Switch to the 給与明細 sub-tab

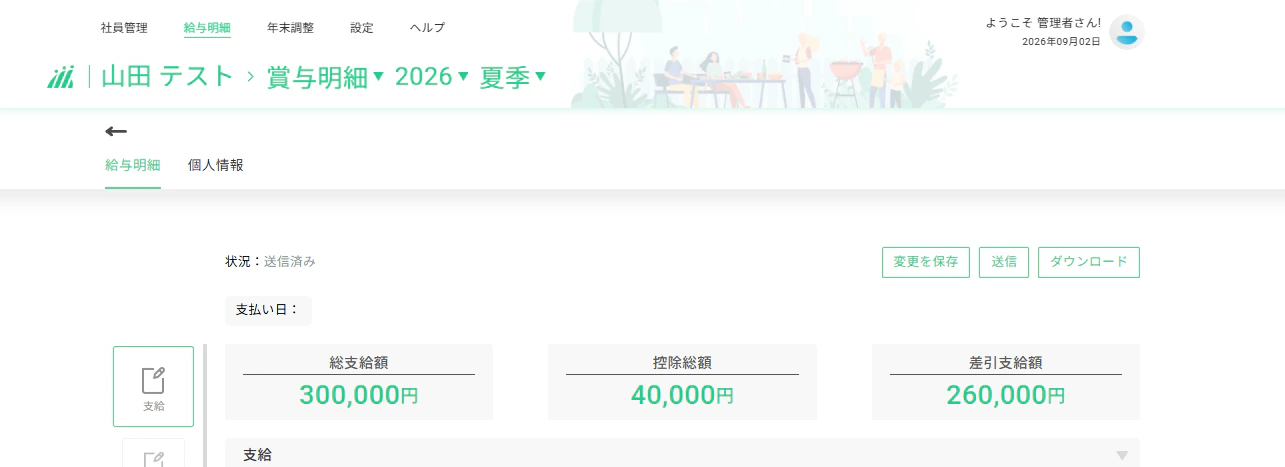(133, 165)
